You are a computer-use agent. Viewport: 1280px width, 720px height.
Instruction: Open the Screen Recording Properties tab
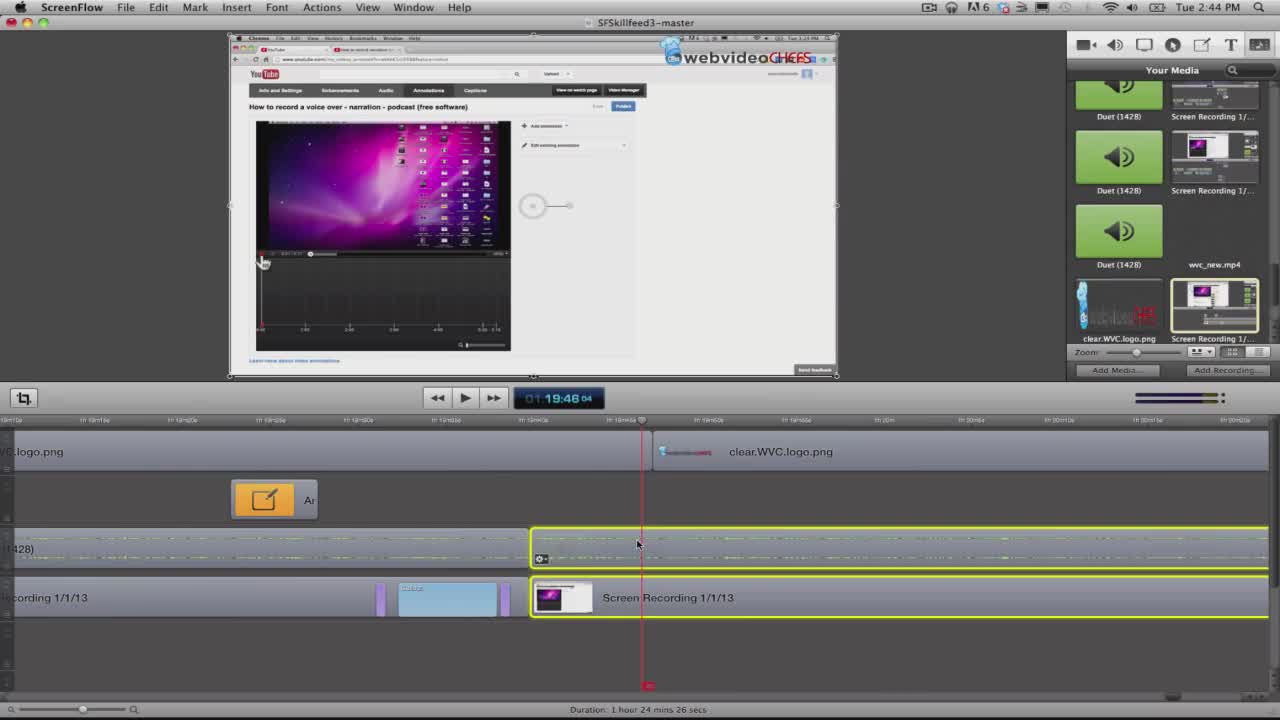(x=1144, y=45)
